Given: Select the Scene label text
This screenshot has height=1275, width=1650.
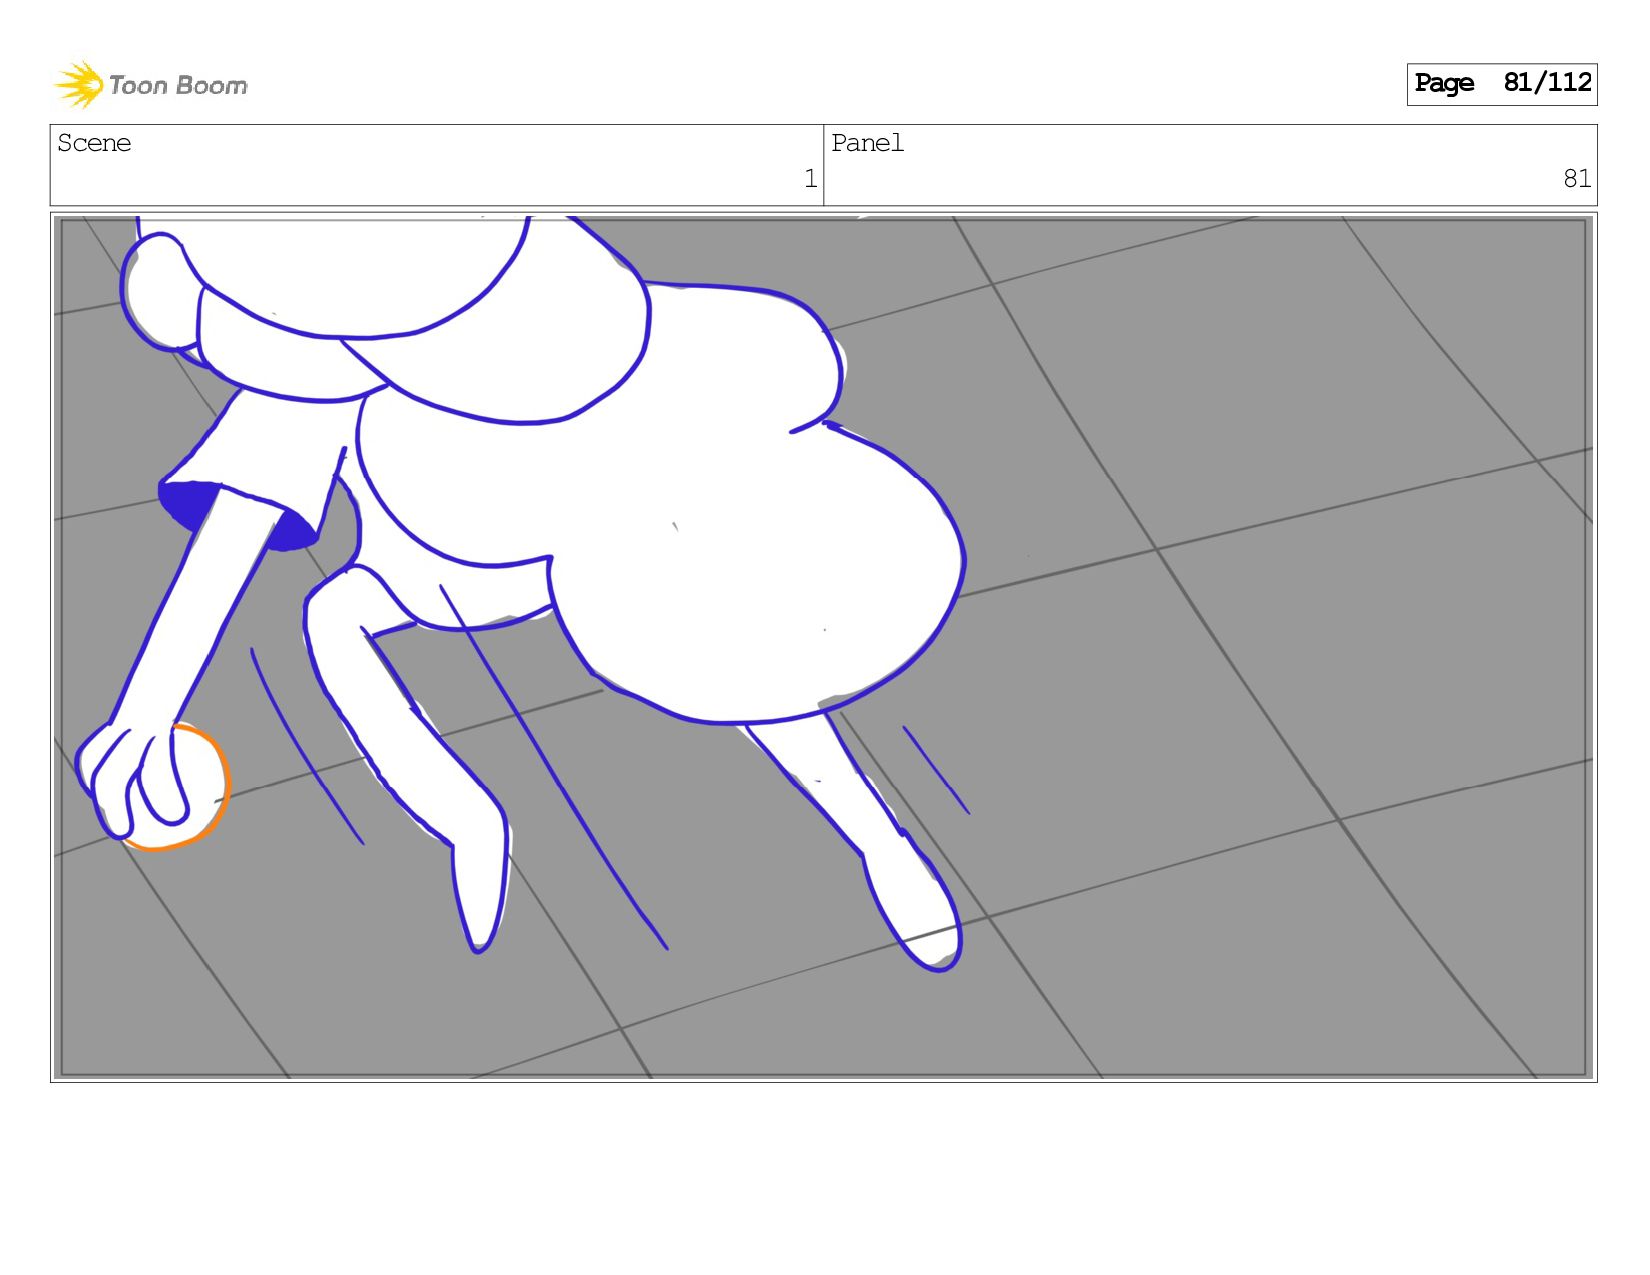Looking at the screenshot, I should tap(94, 143).
